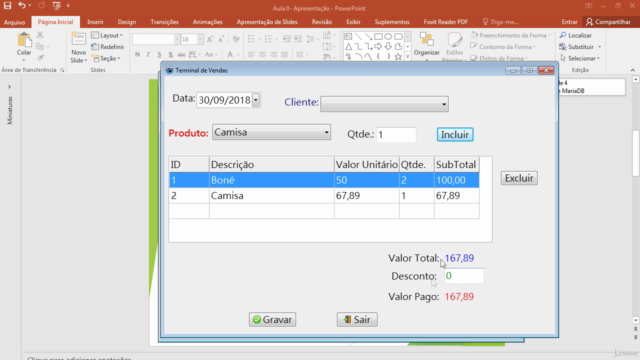Open the Cliente combo box
Screen dimensions: 640x360
pyautogui.click(x=384, y=104)
